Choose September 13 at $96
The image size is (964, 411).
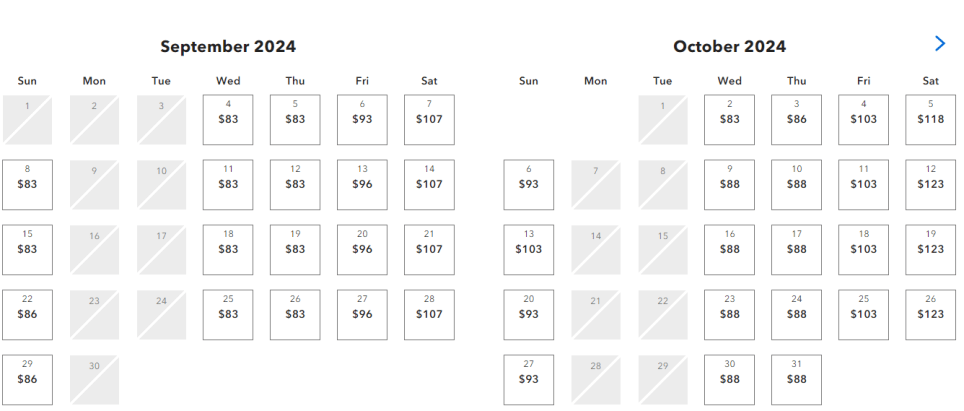tap(362, 185)
